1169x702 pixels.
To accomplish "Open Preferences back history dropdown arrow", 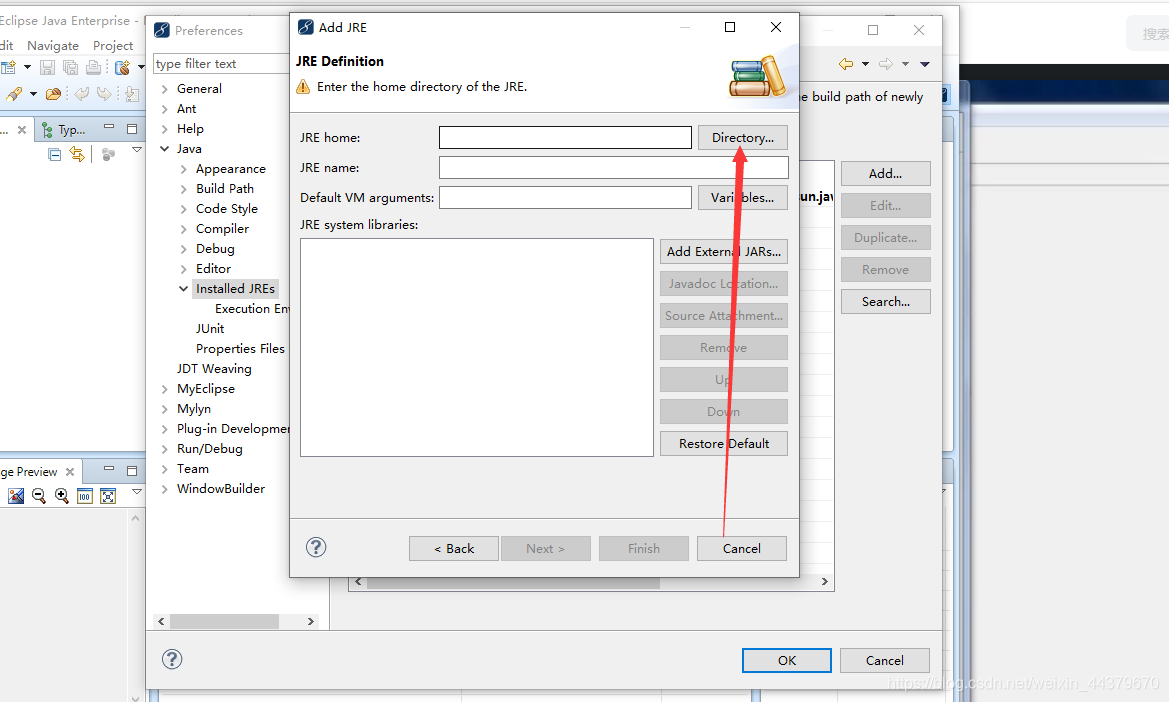I will click(866, 64).
